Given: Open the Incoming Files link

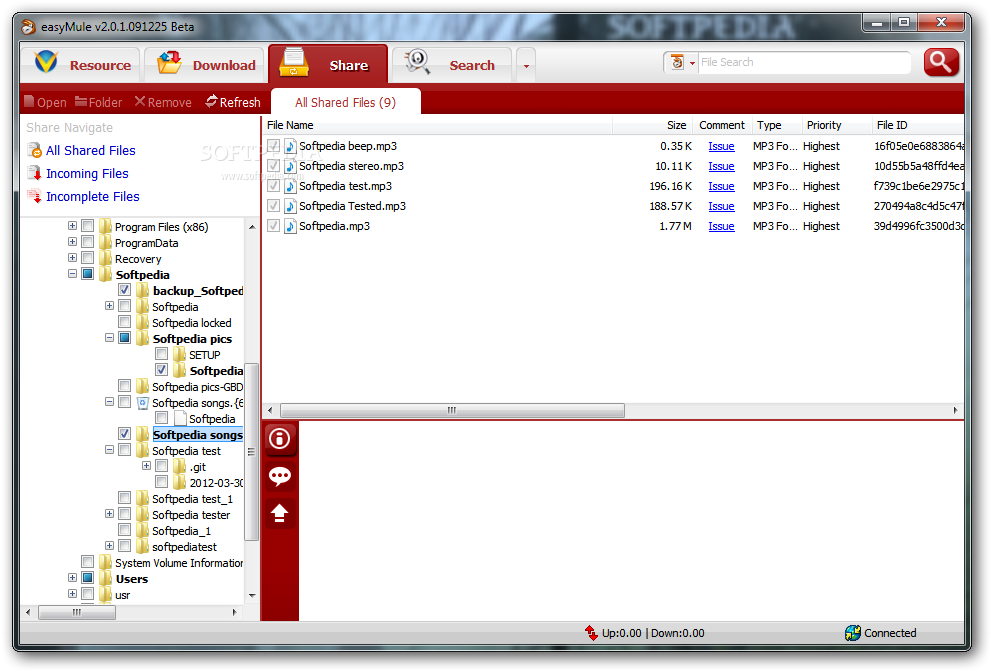Looking at the screenshot, I should point(87,173).
